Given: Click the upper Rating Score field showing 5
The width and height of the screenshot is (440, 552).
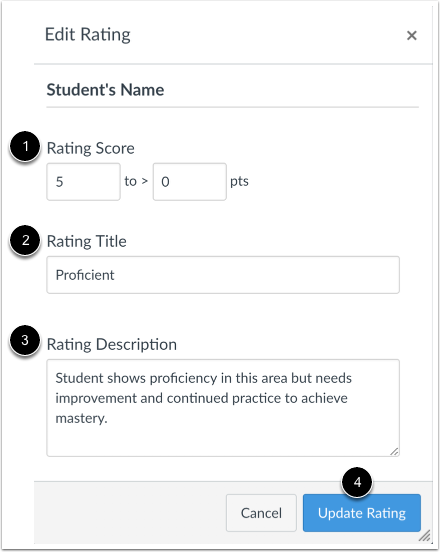Looking at the screenshot, I should pos(83,182).
